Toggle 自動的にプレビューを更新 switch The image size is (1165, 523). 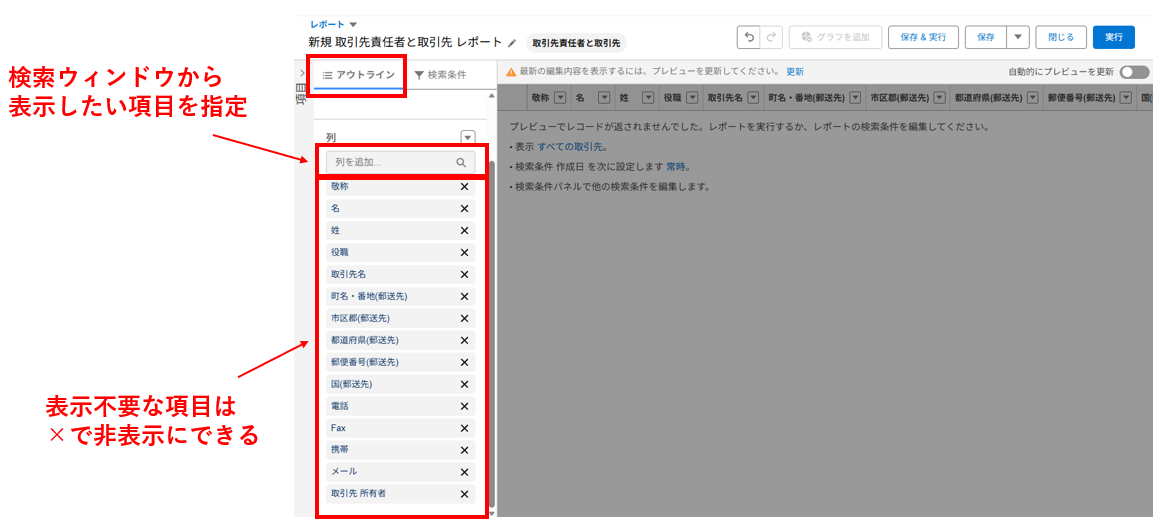(1135, 72)
